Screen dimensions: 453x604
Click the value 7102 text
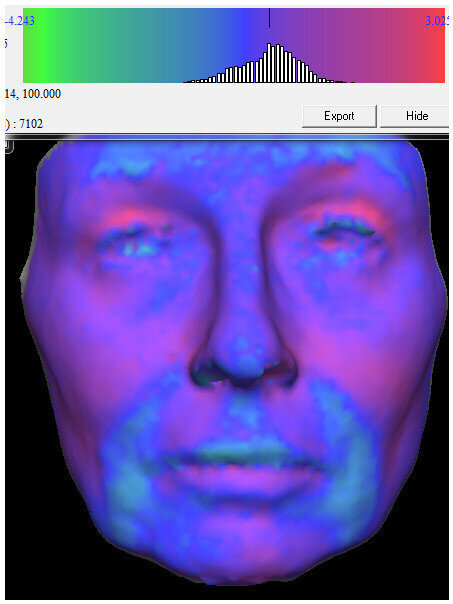(31, 124)
